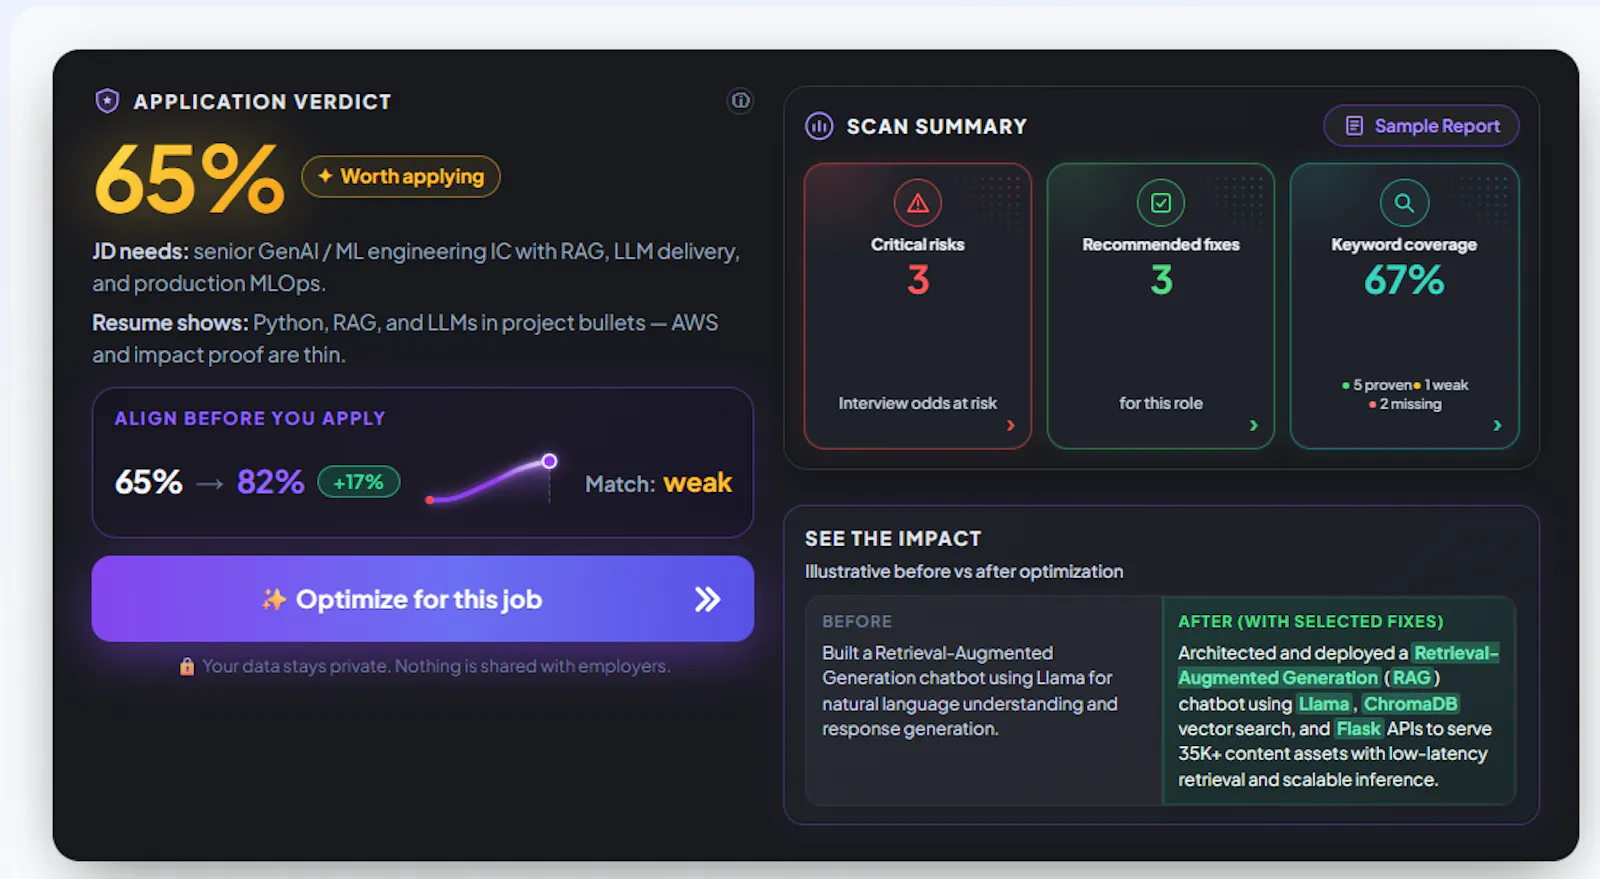1600x879 pixels.
Task: Click the shield icon beside Application Verdict
Action: click(x=107, y=101)
